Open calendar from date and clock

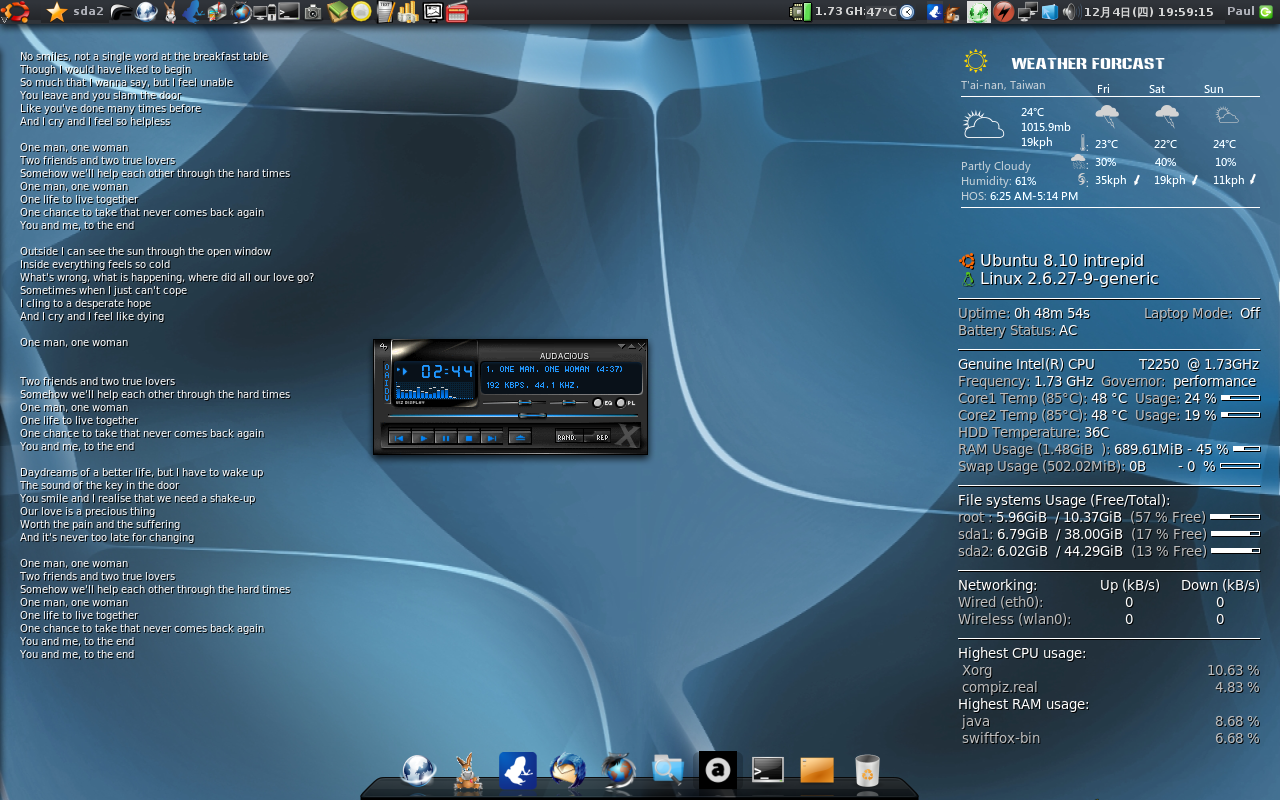1148,12
